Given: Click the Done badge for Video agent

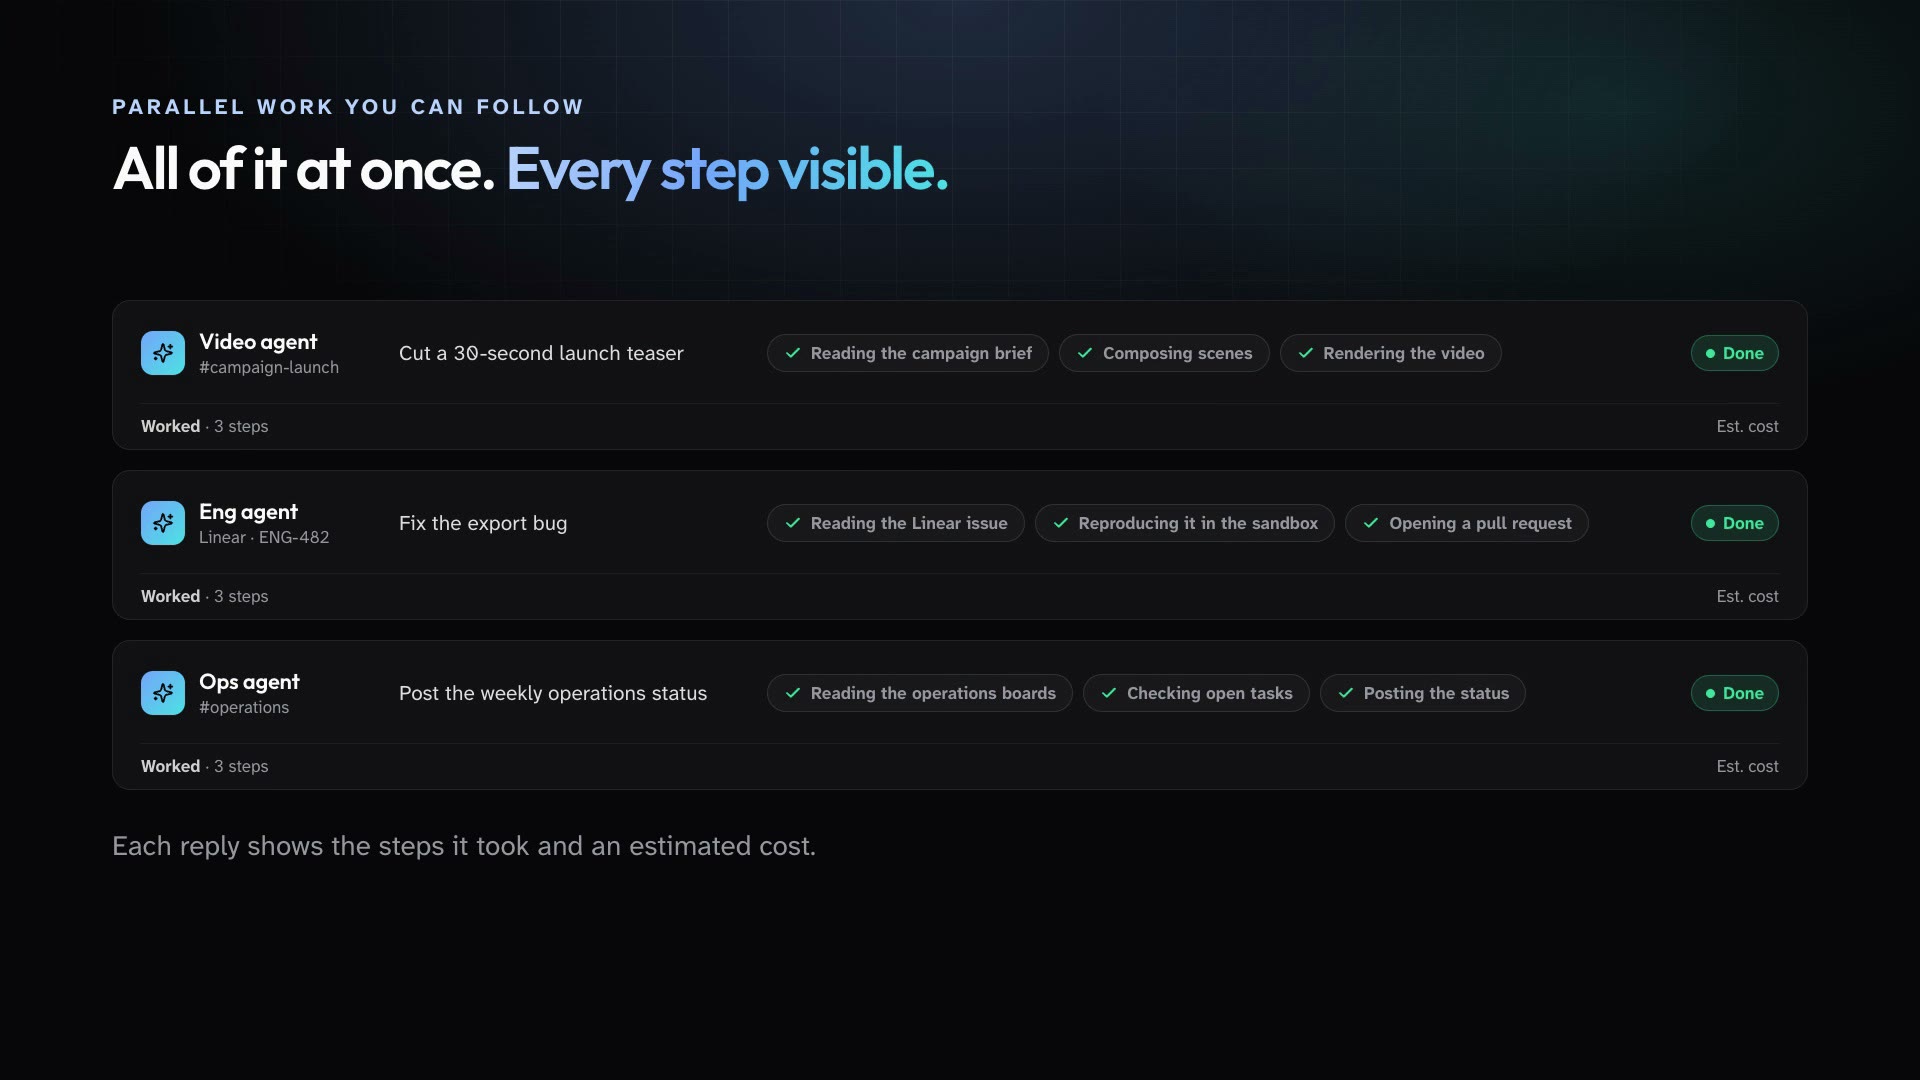Looking at the screenshot, I should 1735,353.
